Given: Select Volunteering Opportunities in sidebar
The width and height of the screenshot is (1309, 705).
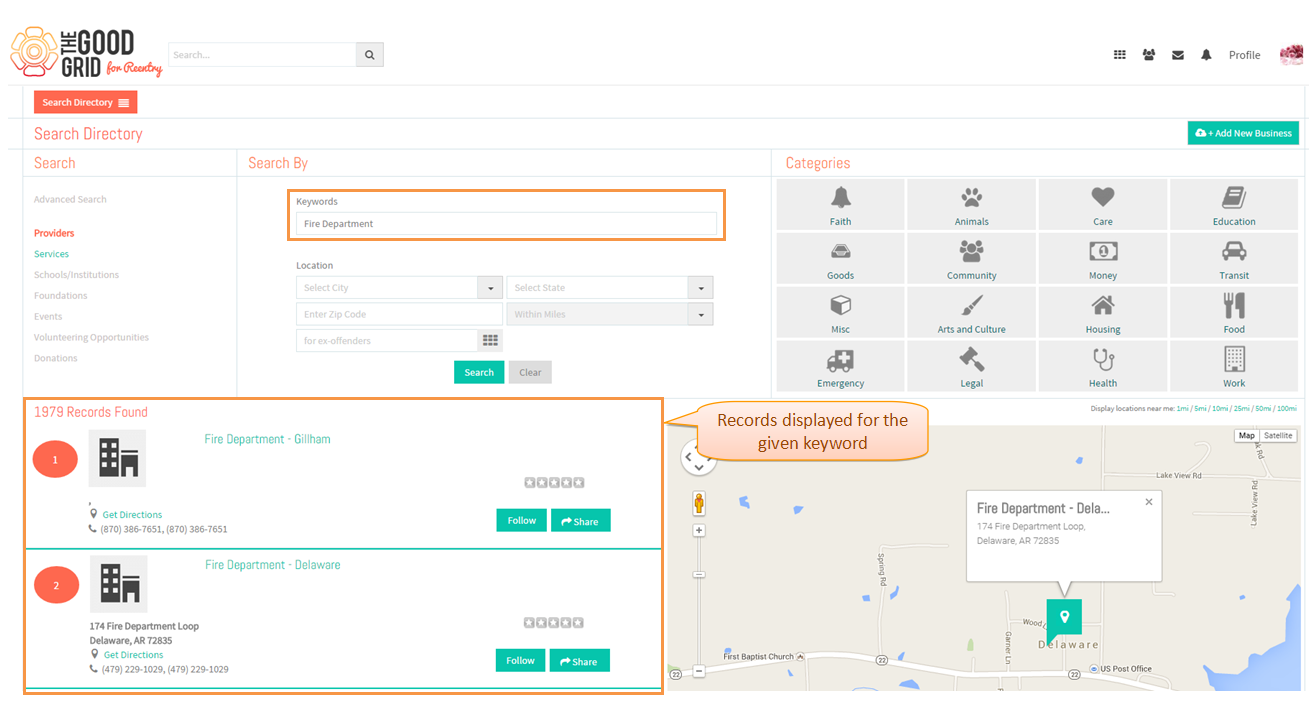Looking at the screenshot, I should (x=91, y=338).
